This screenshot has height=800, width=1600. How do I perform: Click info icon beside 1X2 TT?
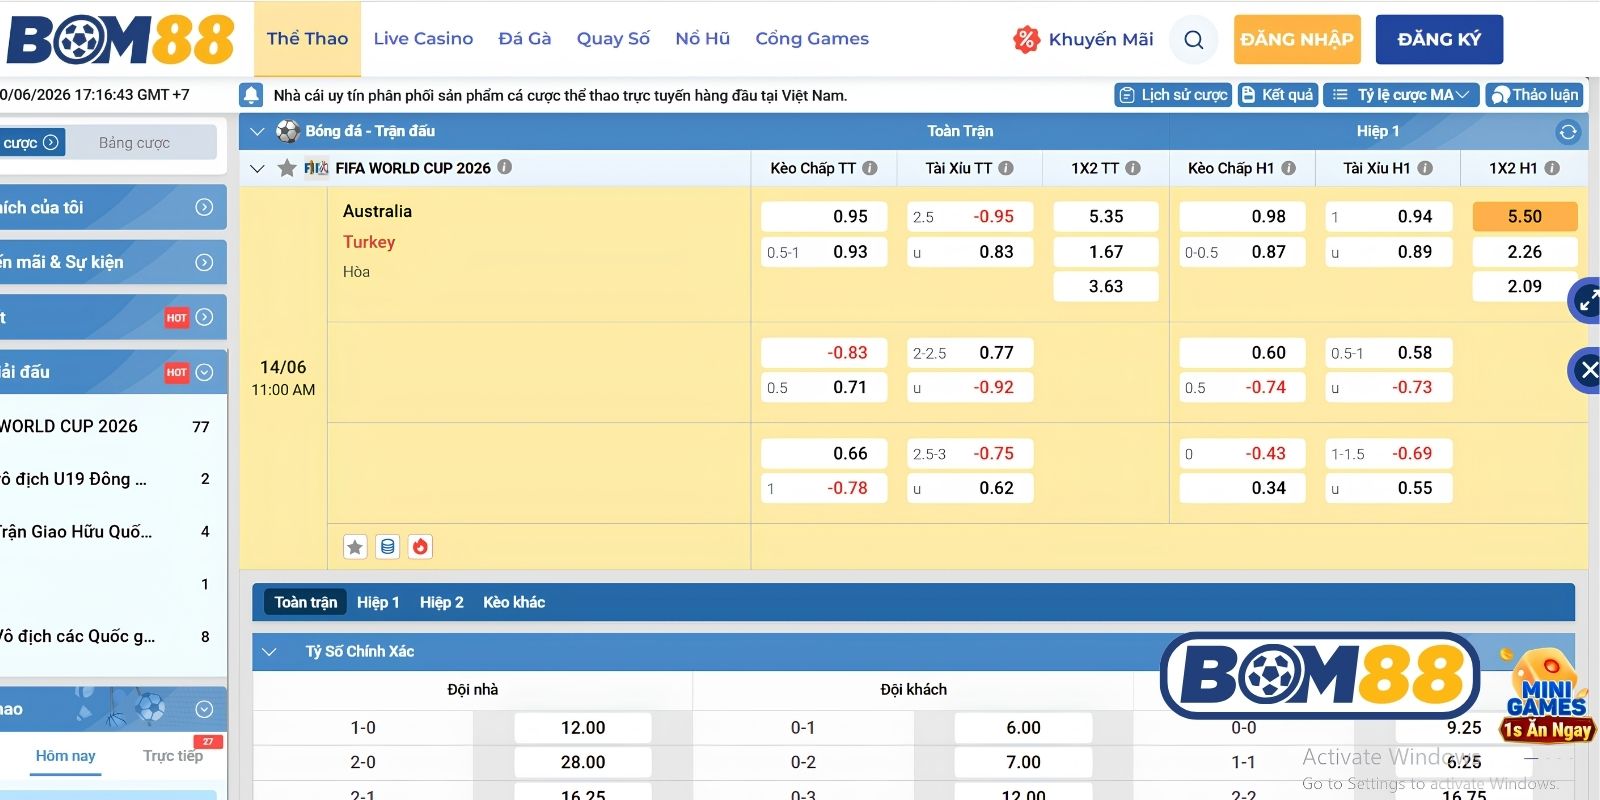point(1133,168)
